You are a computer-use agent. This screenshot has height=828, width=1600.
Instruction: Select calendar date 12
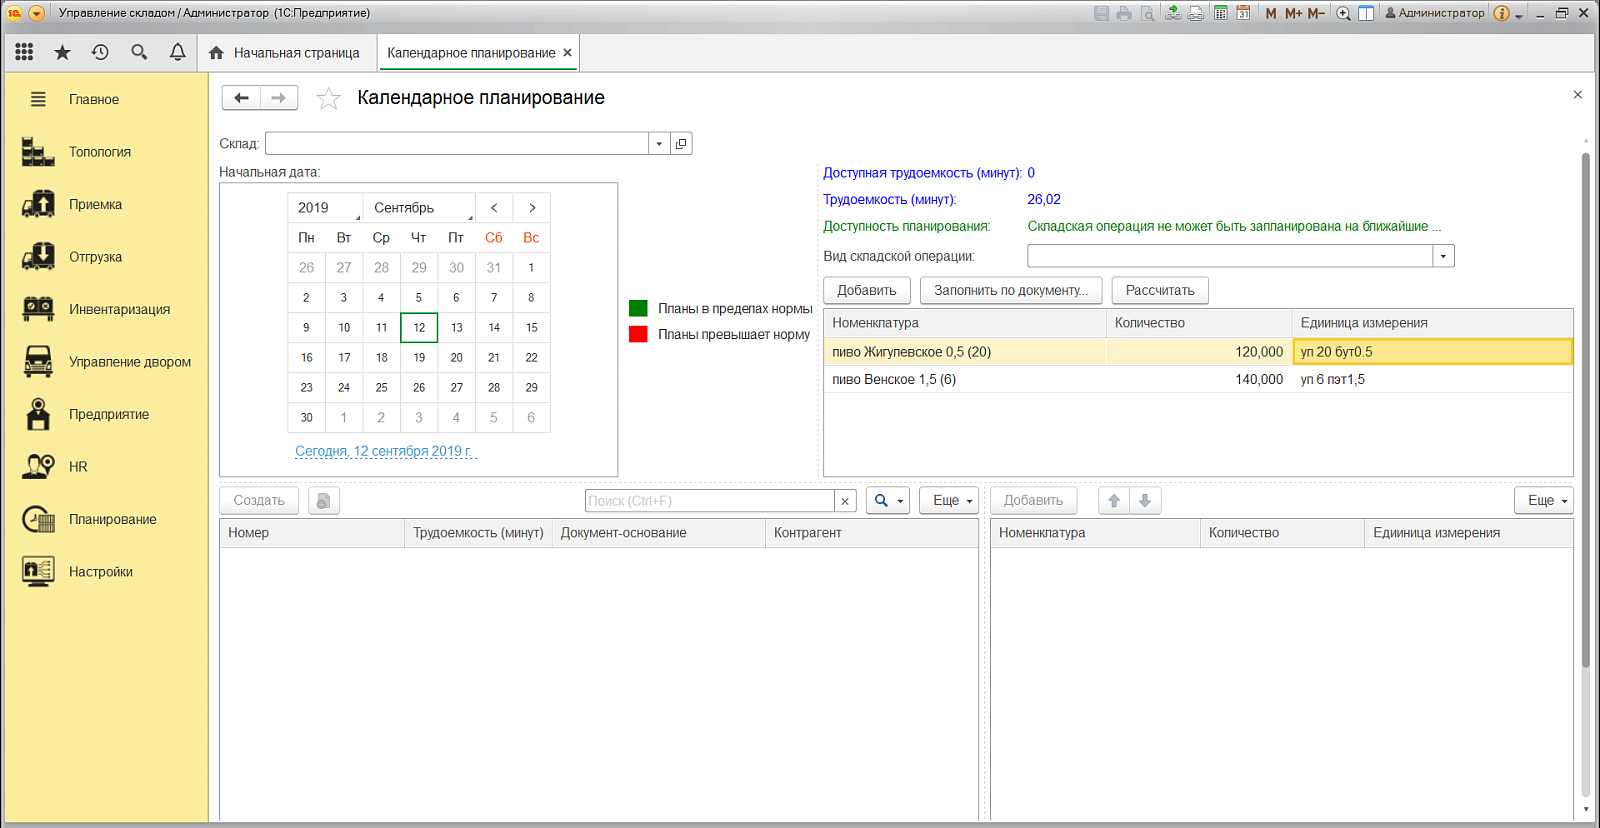[x=419, y=327]
